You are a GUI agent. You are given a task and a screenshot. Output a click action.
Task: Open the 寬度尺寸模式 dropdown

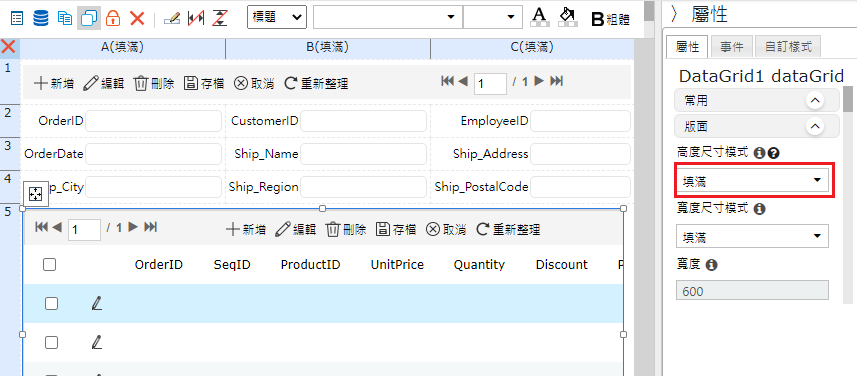(x=752, y=236)
